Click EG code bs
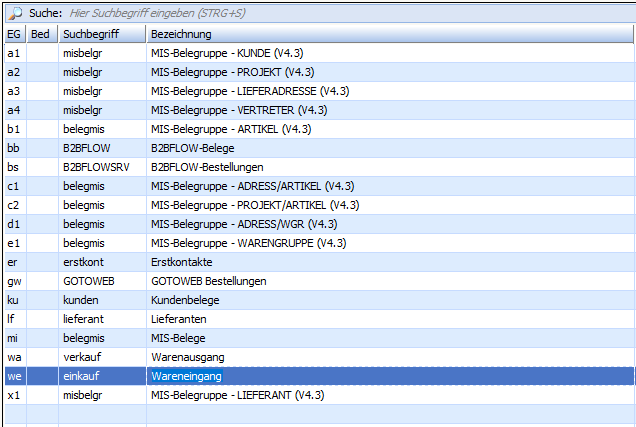The width and height of the screenshot is (636, 427). (13, 167)
